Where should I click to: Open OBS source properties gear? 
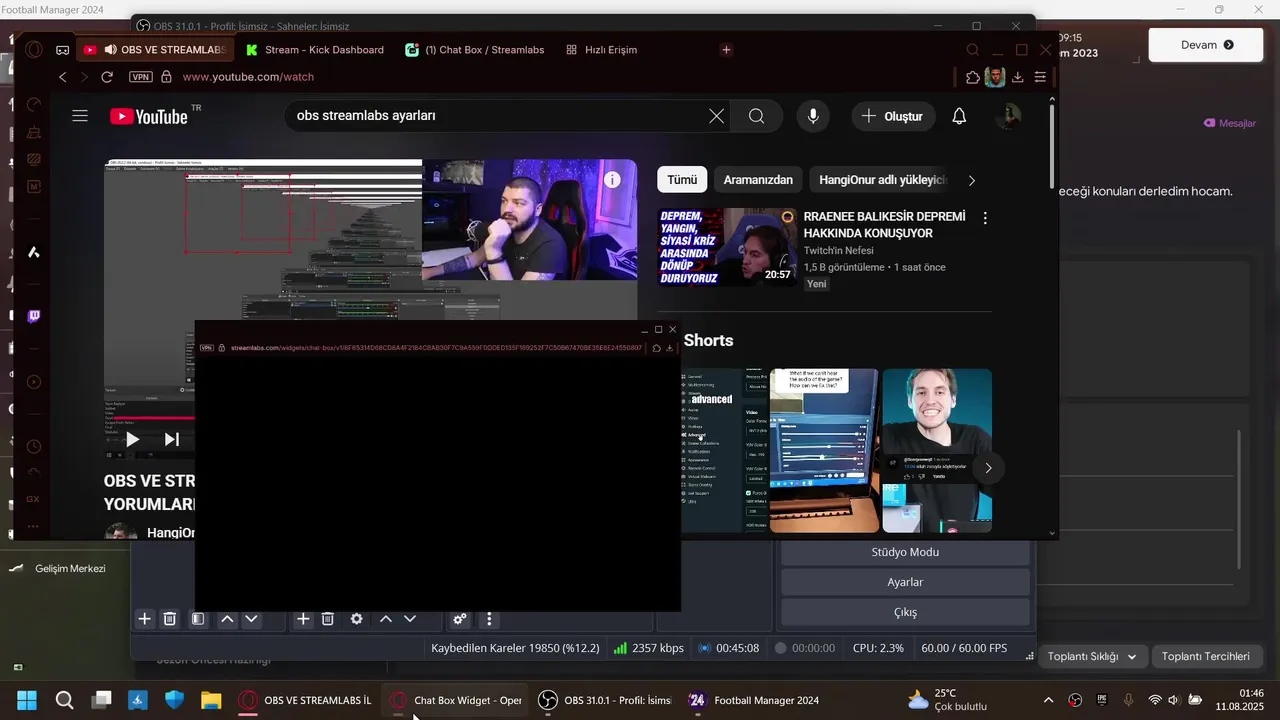click(356, 619)
